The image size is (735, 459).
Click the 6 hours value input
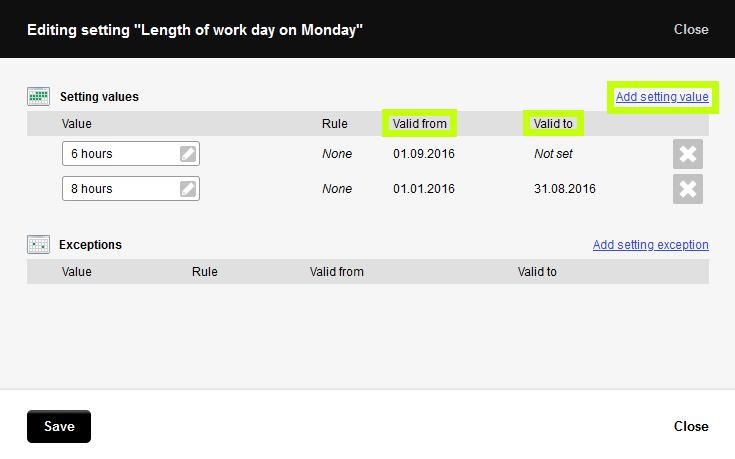coord(118,154)
